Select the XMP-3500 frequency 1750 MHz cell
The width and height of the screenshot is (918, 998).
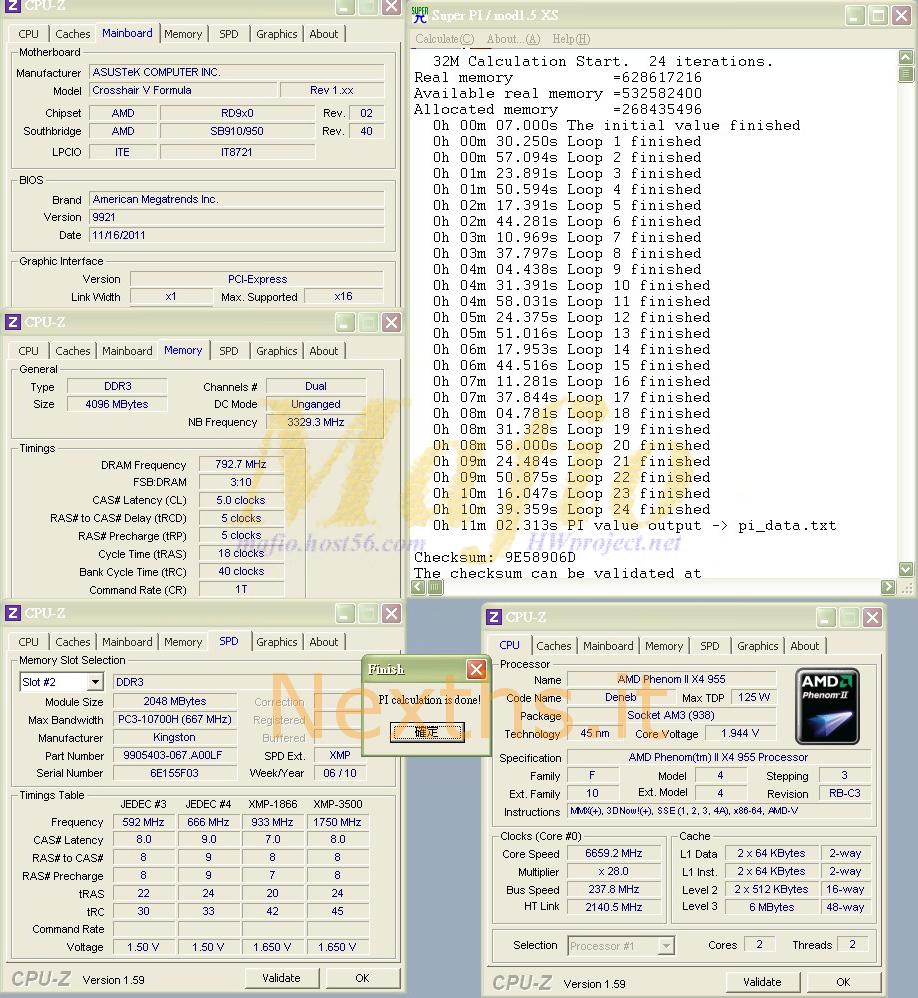point(337,822)
